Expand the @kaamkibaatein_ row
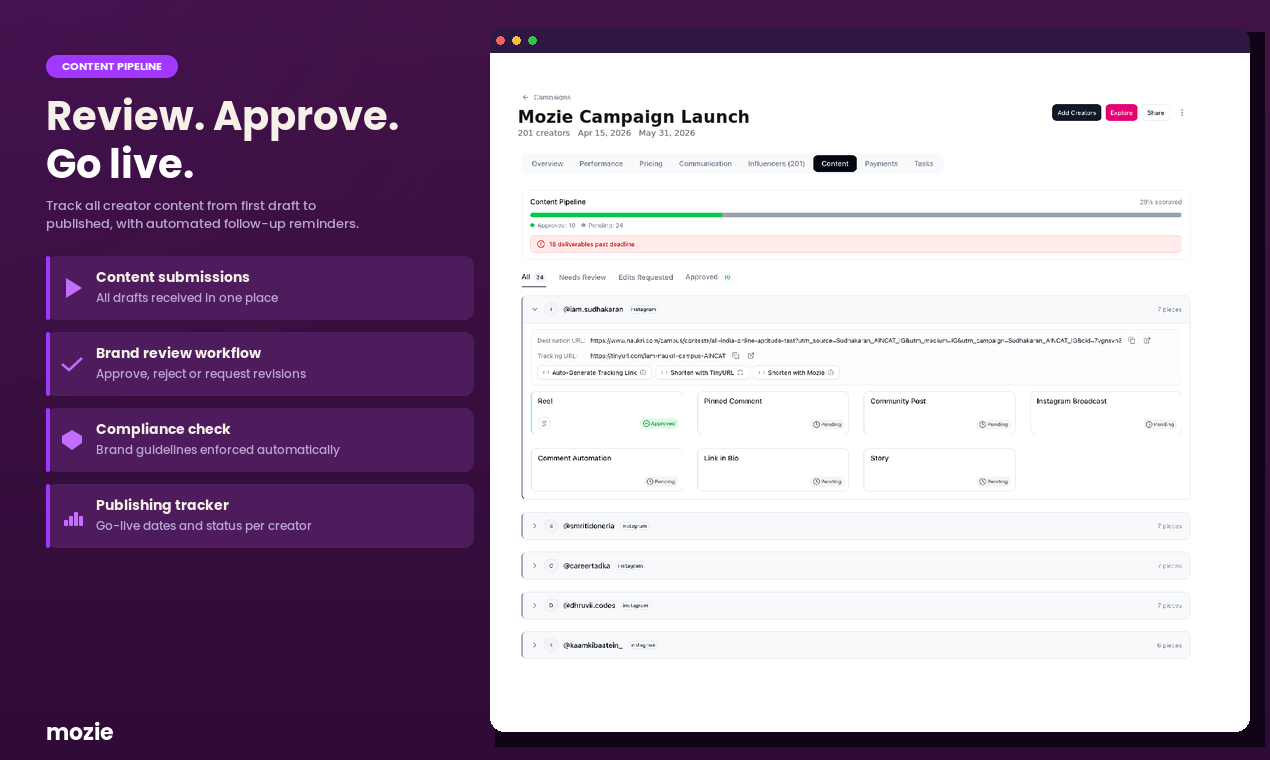This screenshot has width=1270, height=760. point(535,646)
